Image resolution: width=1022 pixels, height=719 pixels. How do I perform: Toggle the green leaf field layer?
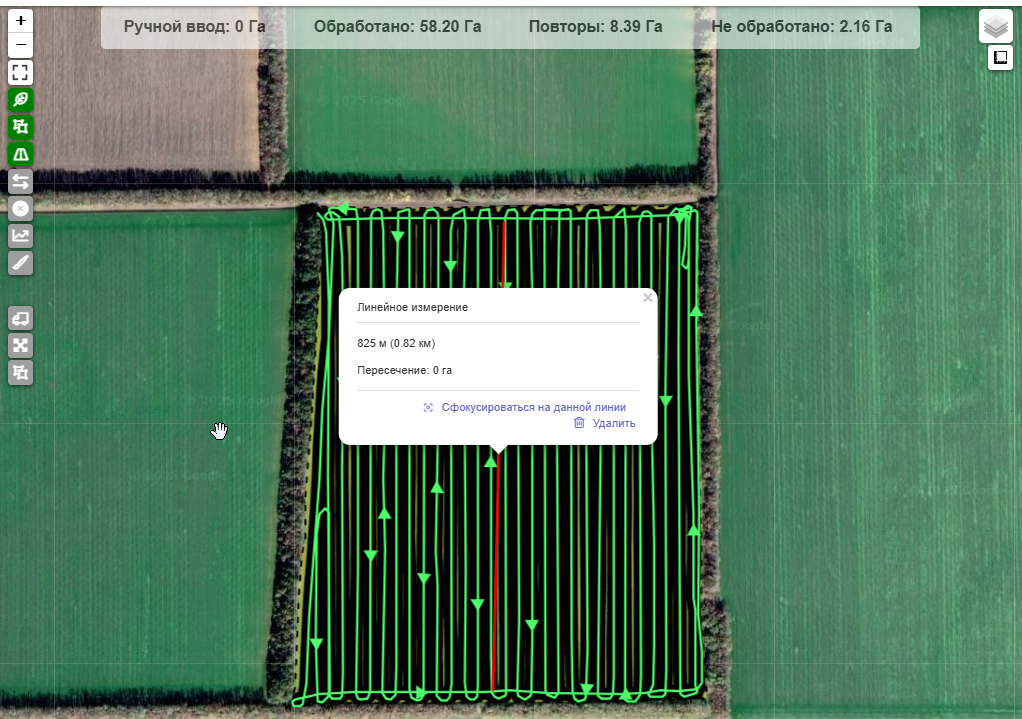(x=21, y=100)
